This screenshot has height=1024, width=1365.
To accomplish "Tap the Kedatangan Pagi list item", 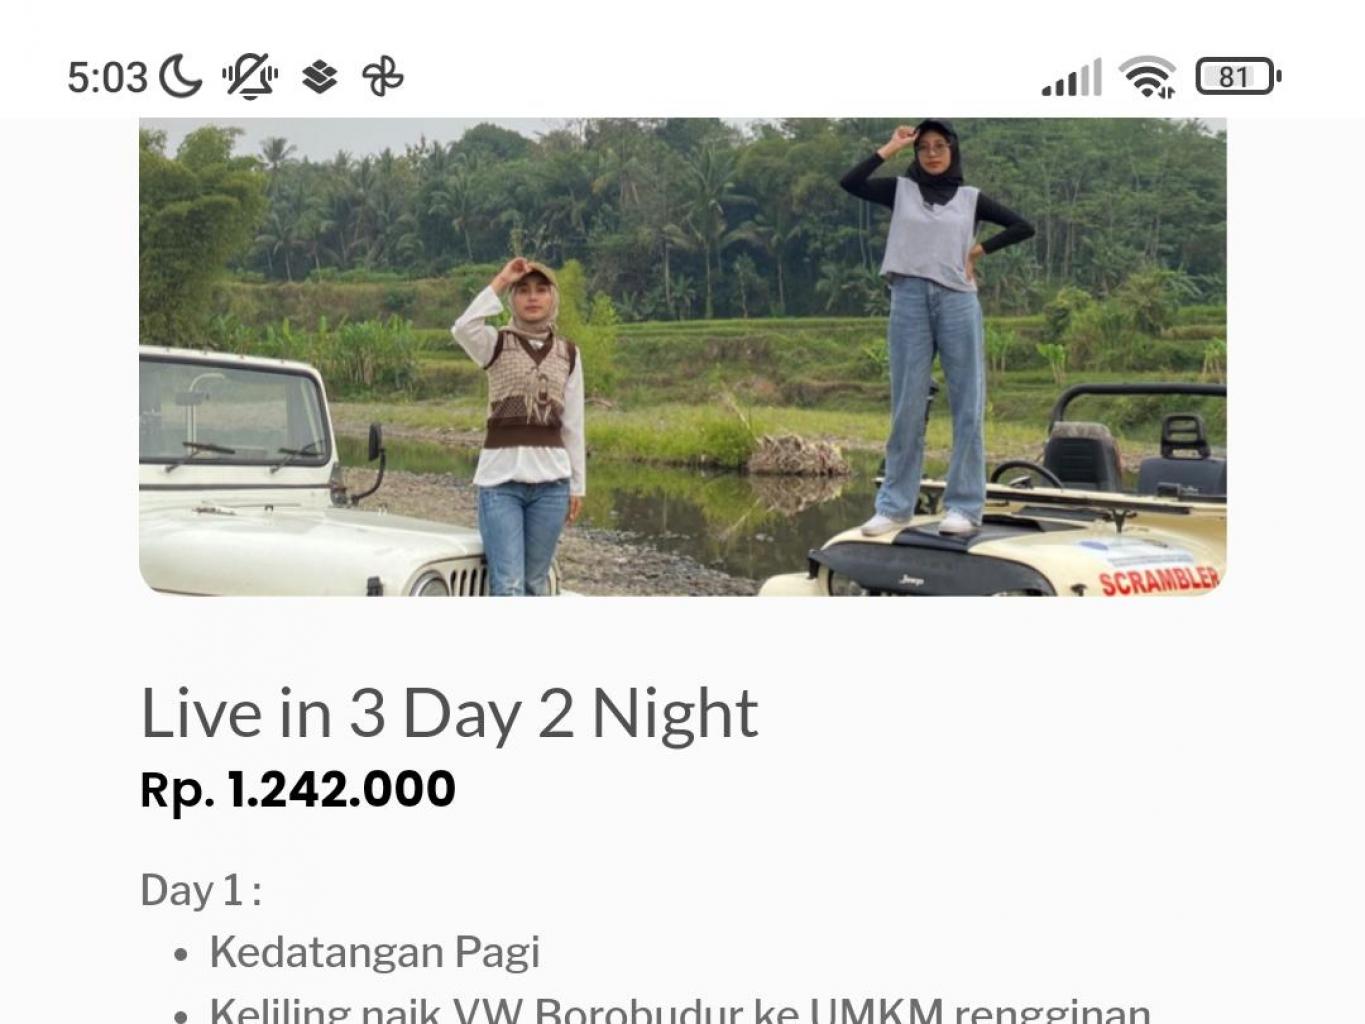I will [x=375, y=951].
